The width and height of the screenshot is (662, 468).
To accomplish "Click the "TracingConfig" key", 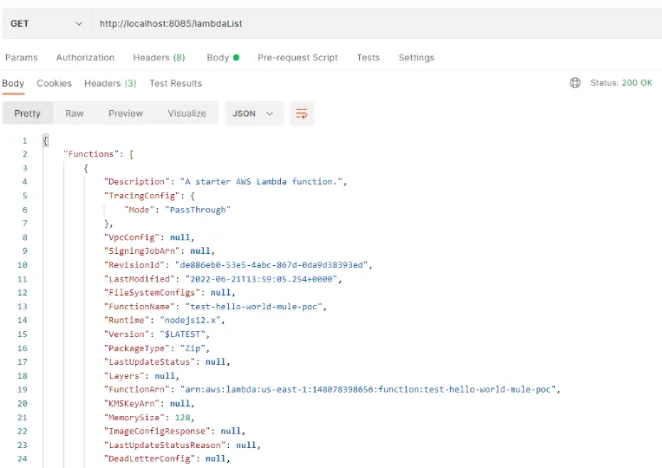I will pos(142,196).
